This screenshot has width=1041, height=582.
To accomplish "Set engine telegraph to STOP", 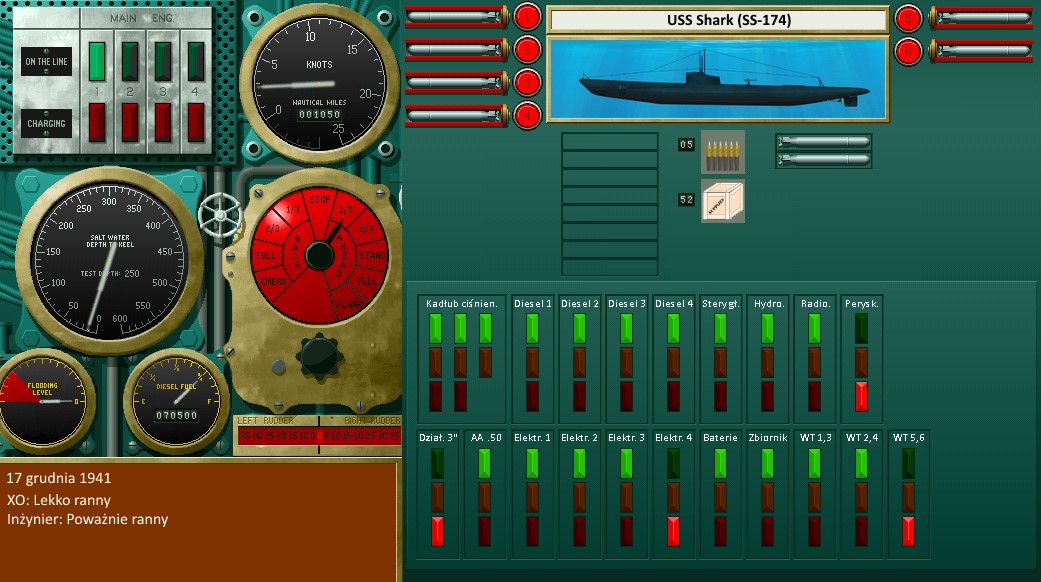I will tap(320, 201).
